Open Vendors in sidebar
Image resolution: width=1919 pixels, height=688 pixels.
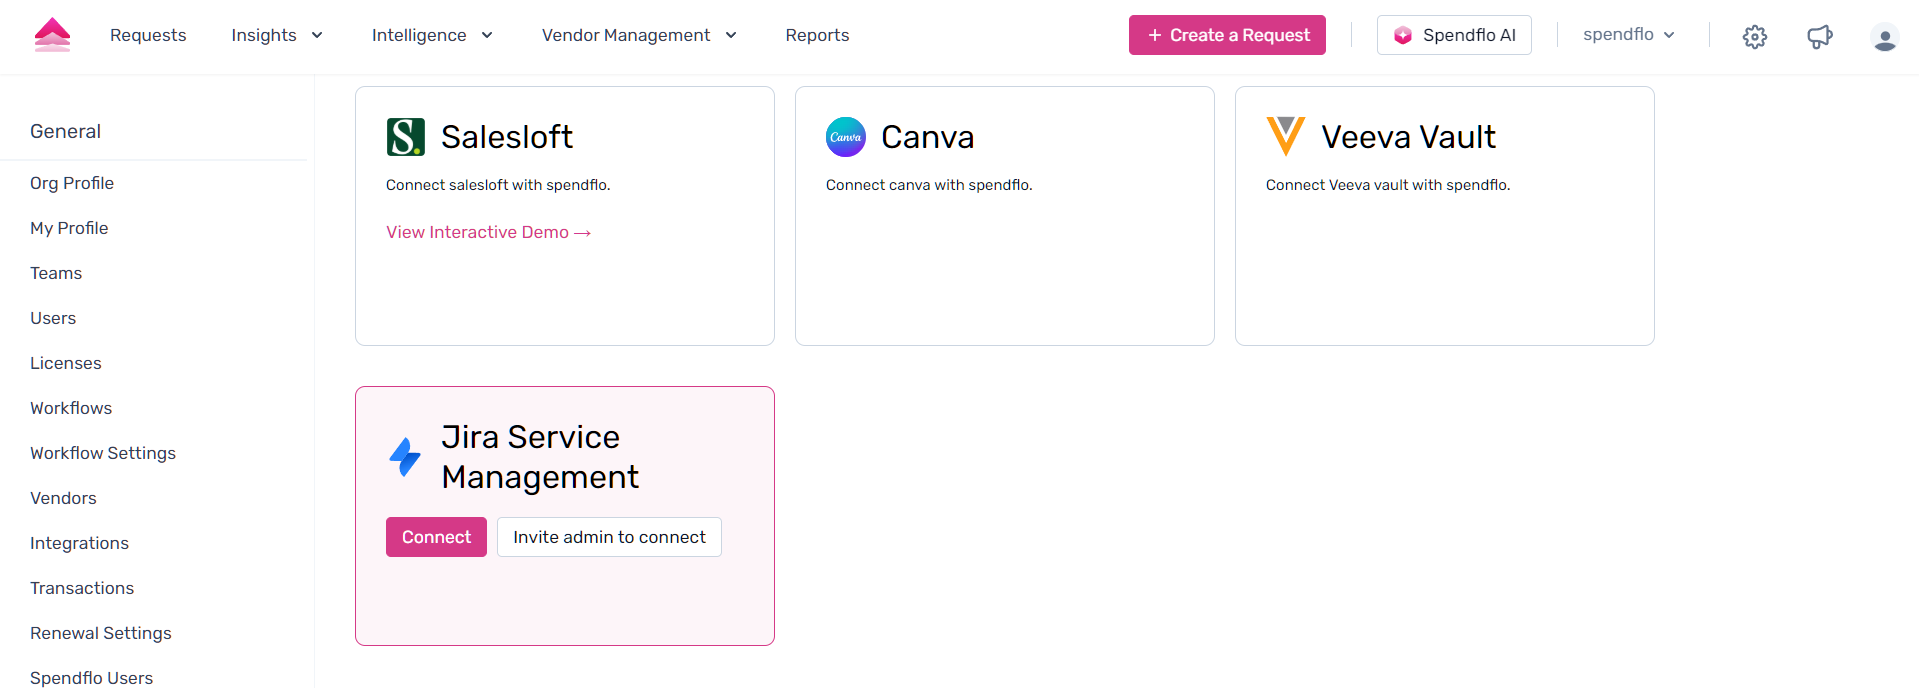tap(63, 498)
